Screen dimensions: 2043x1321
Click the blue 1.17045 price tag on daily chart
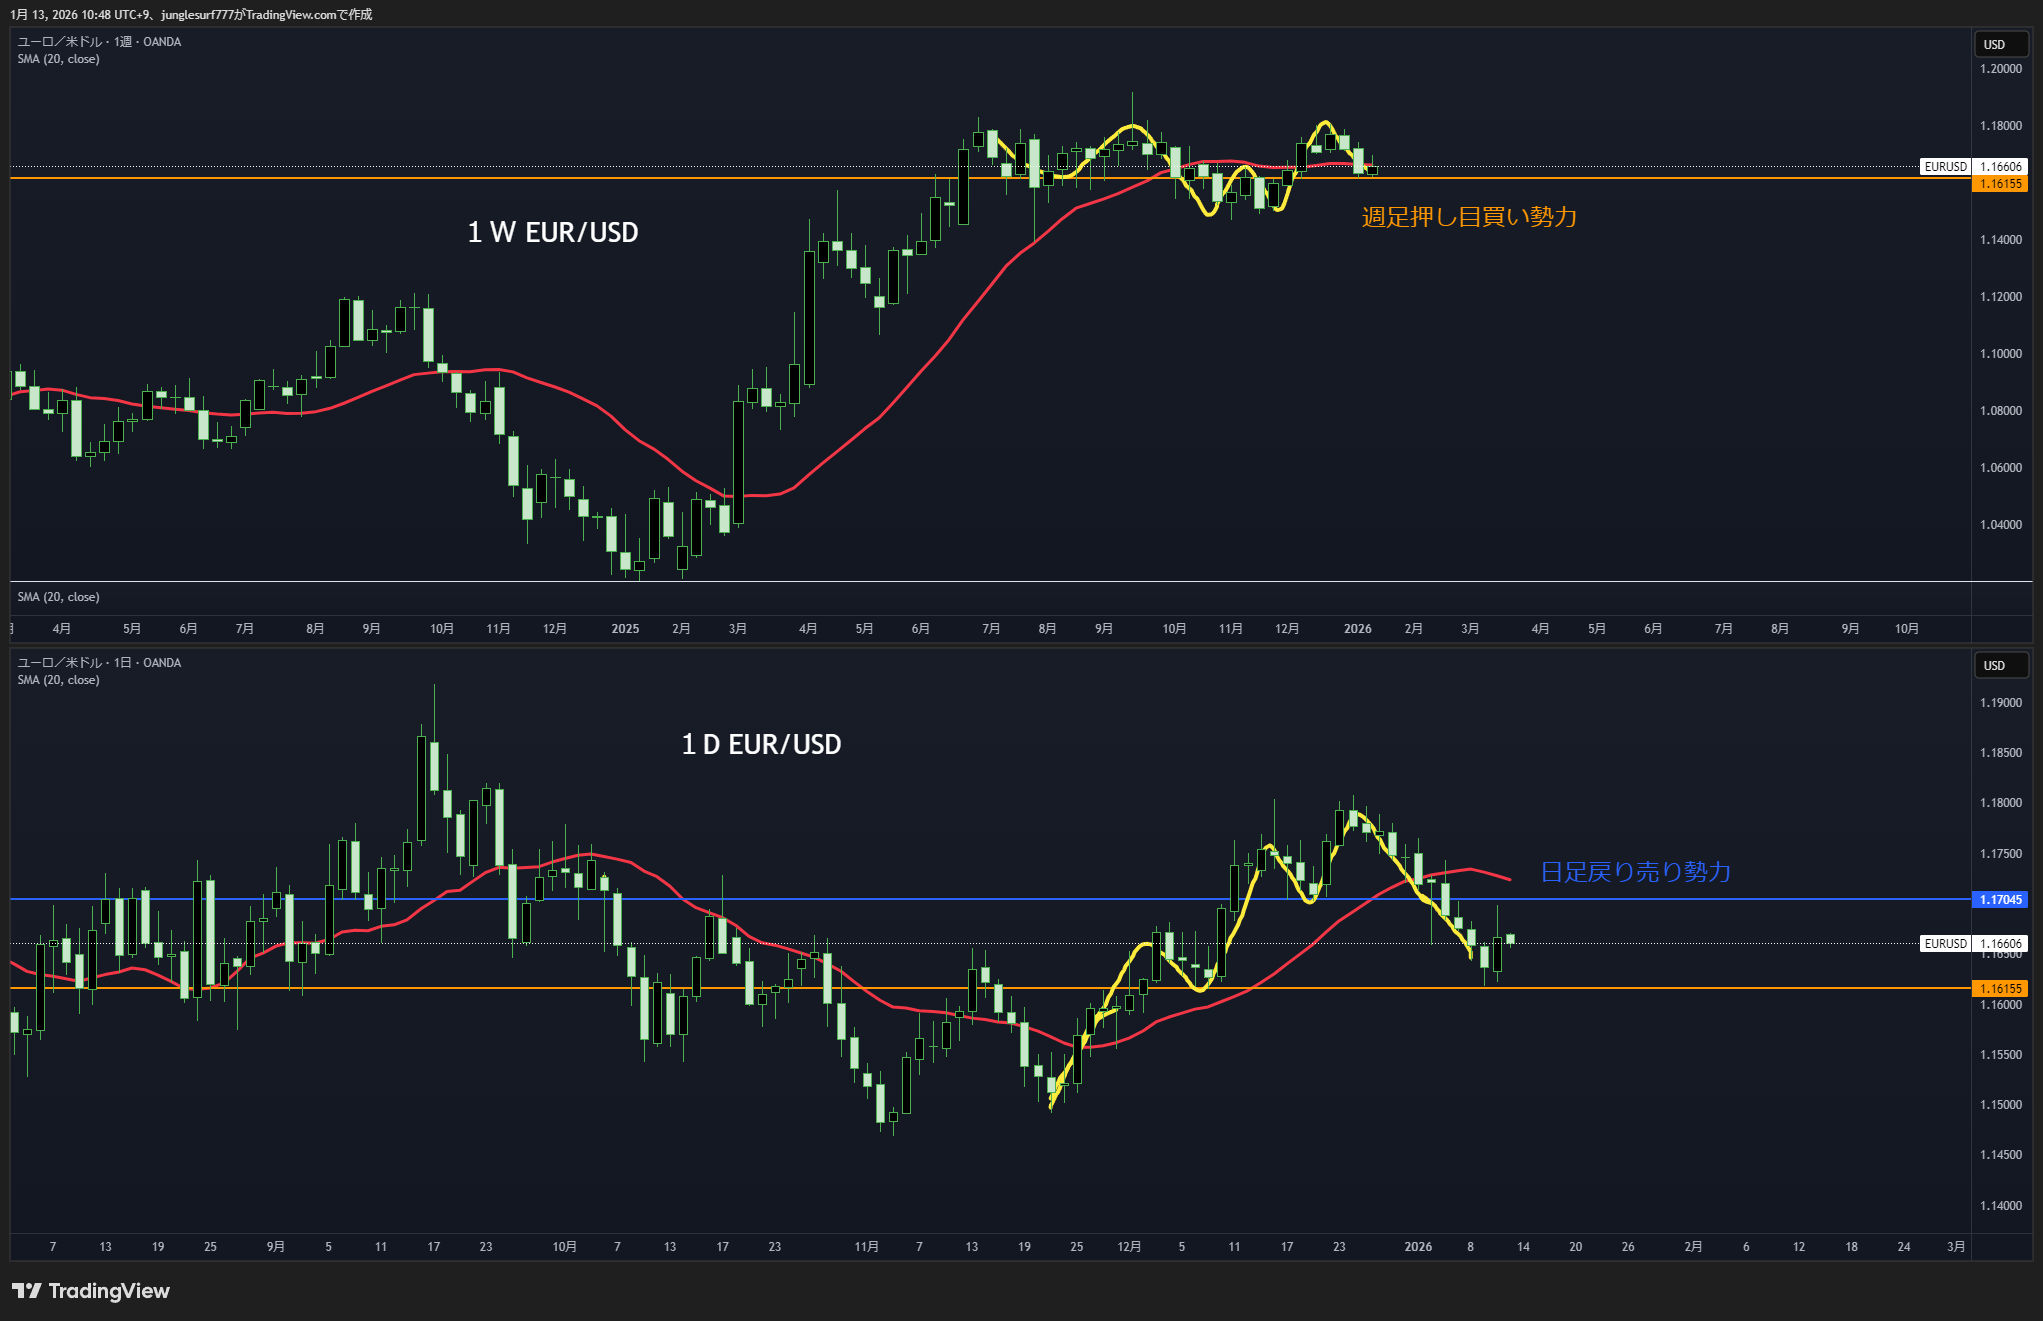[2000, 900]
